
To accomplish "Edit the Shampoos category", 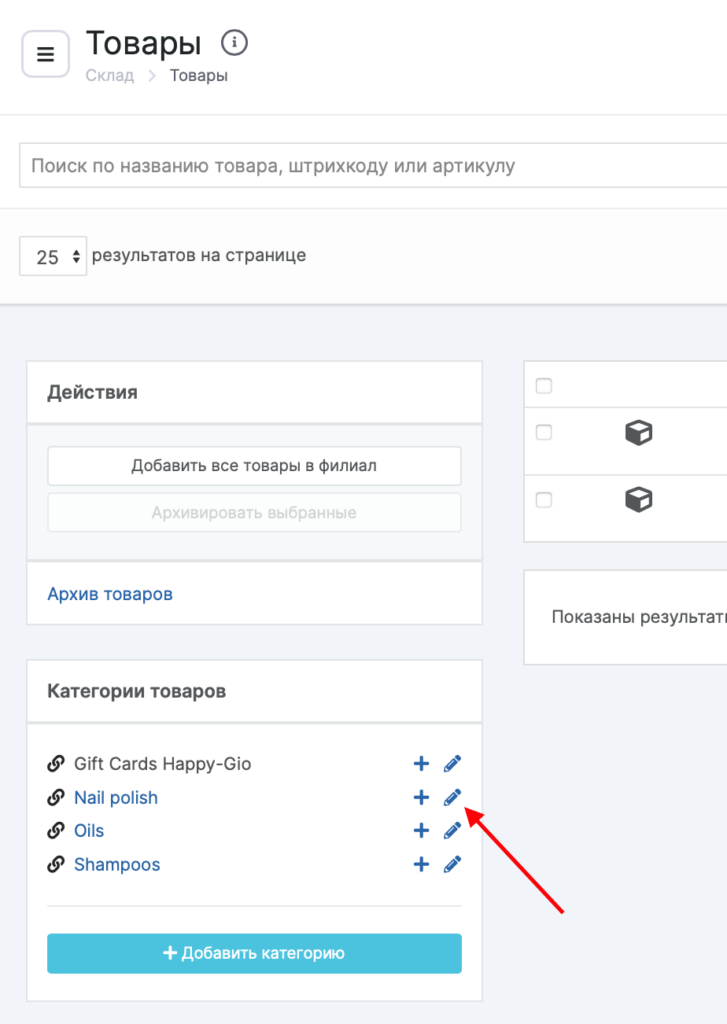I will click(453, 864).
